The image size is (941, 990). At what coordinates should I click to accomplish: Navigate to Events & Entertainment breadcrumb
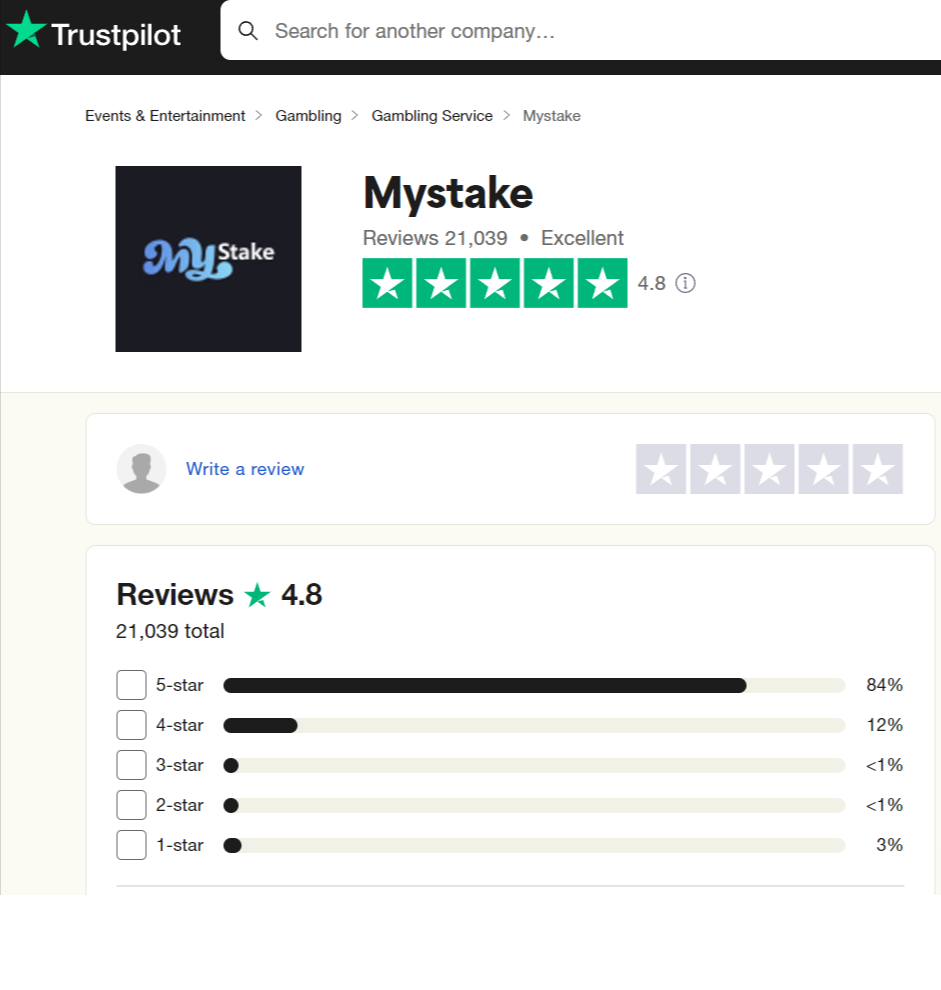[164, 115]
